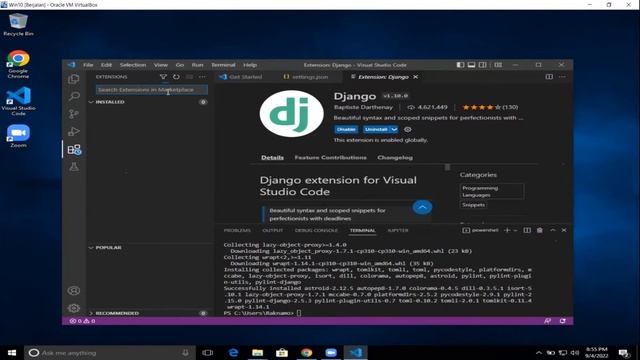Customize layout from title bar
This screenshot has width=640, height=360.
coord(498,65)
